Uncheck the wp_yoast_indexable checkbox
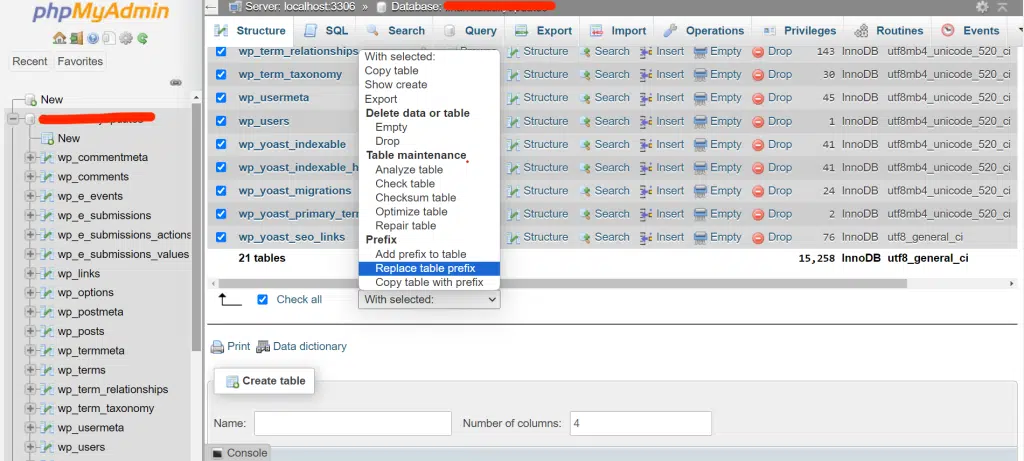Image resolution: width=1024 pixels, height=461 pixels. coord(221,144)
